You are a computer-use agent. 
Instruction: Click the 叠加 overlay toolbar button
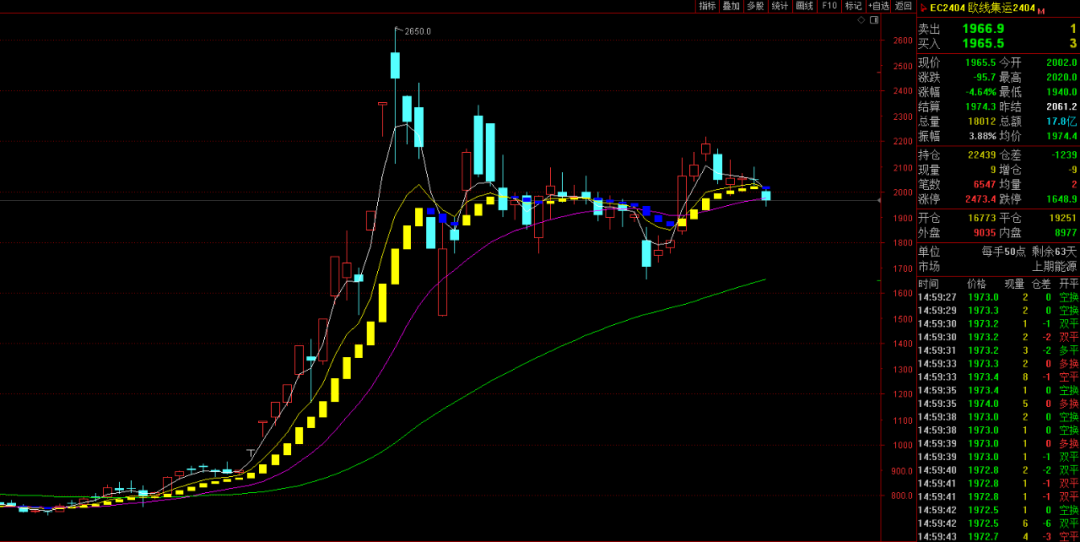point(731,6)
